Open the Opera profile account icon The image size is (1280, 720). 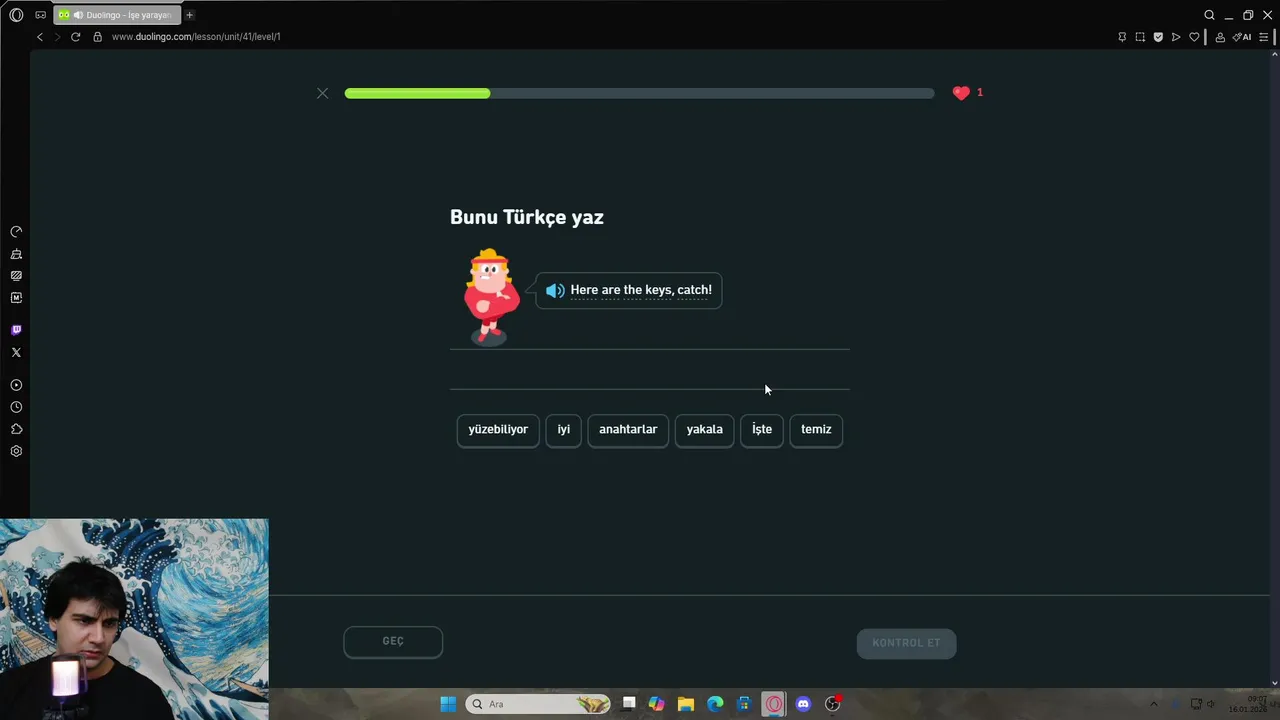(1220, 37)
